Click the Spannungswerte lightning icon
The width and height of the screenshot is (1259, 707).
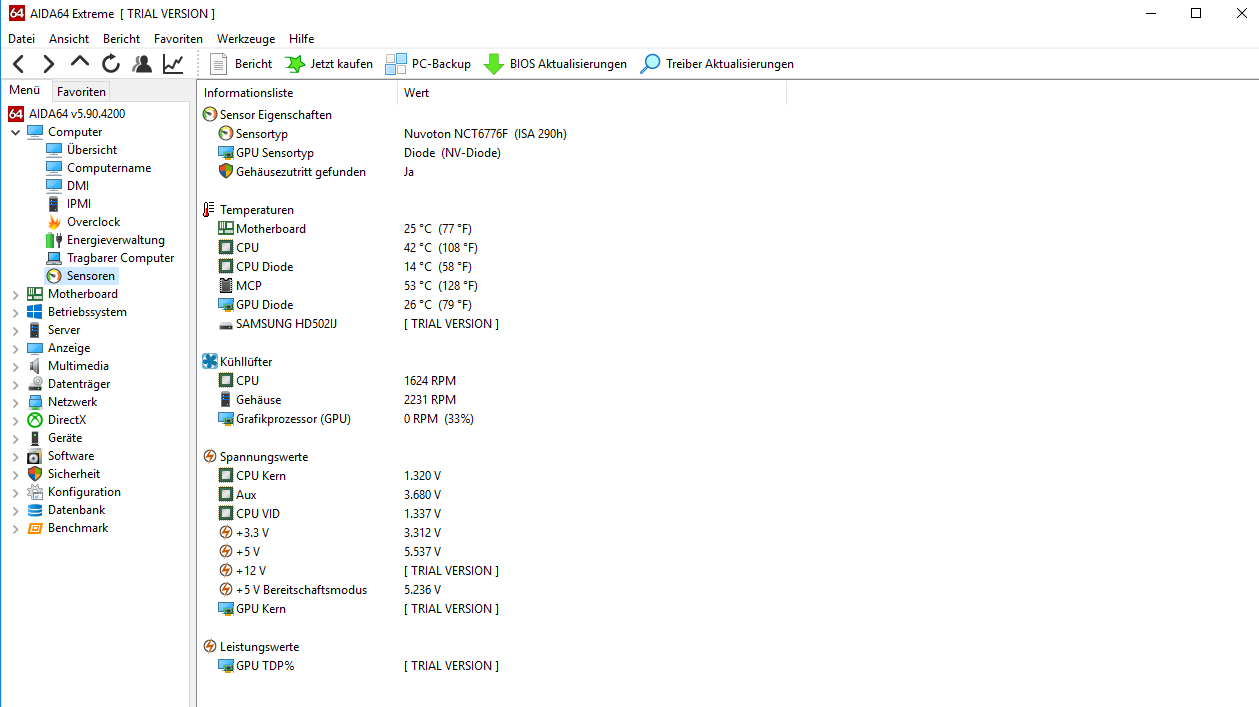coord(210,457)
